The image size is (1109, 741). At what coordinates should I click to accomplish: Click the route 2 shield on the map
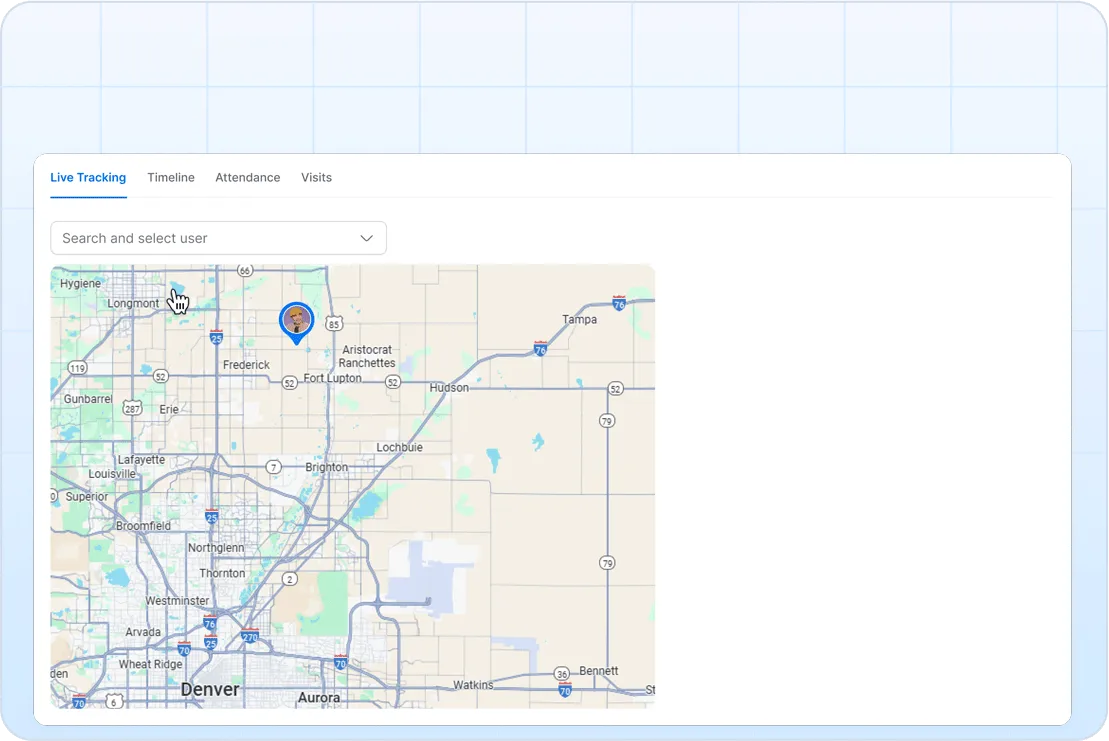pyautogui.click(x=289, y=579)
